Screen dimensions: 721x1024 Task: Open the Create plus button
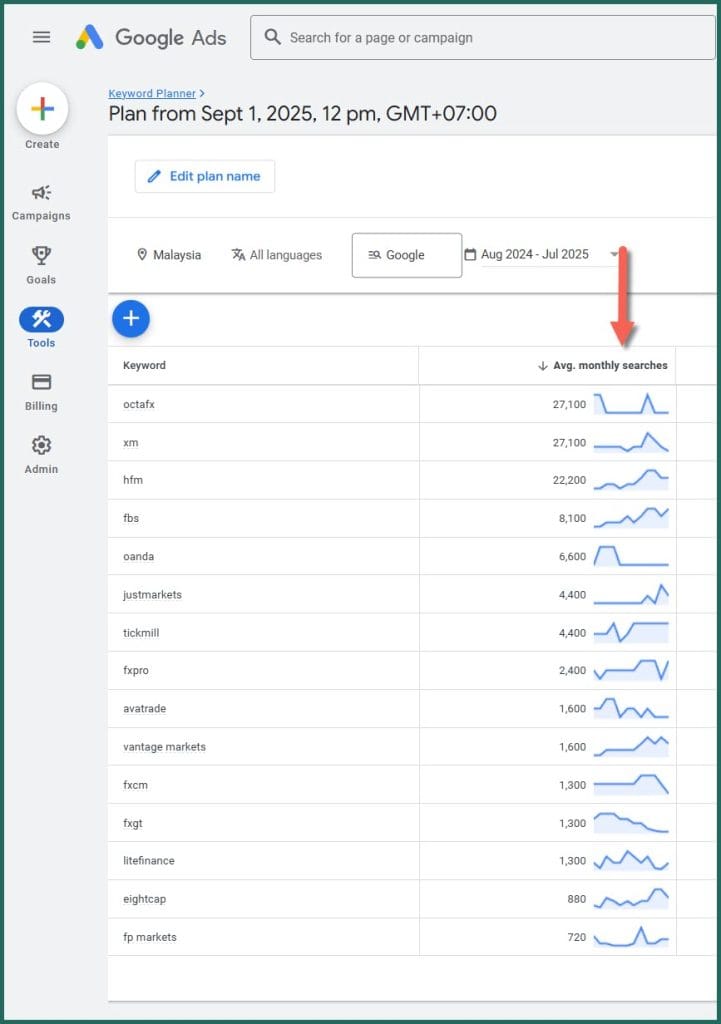coord(42,109)
